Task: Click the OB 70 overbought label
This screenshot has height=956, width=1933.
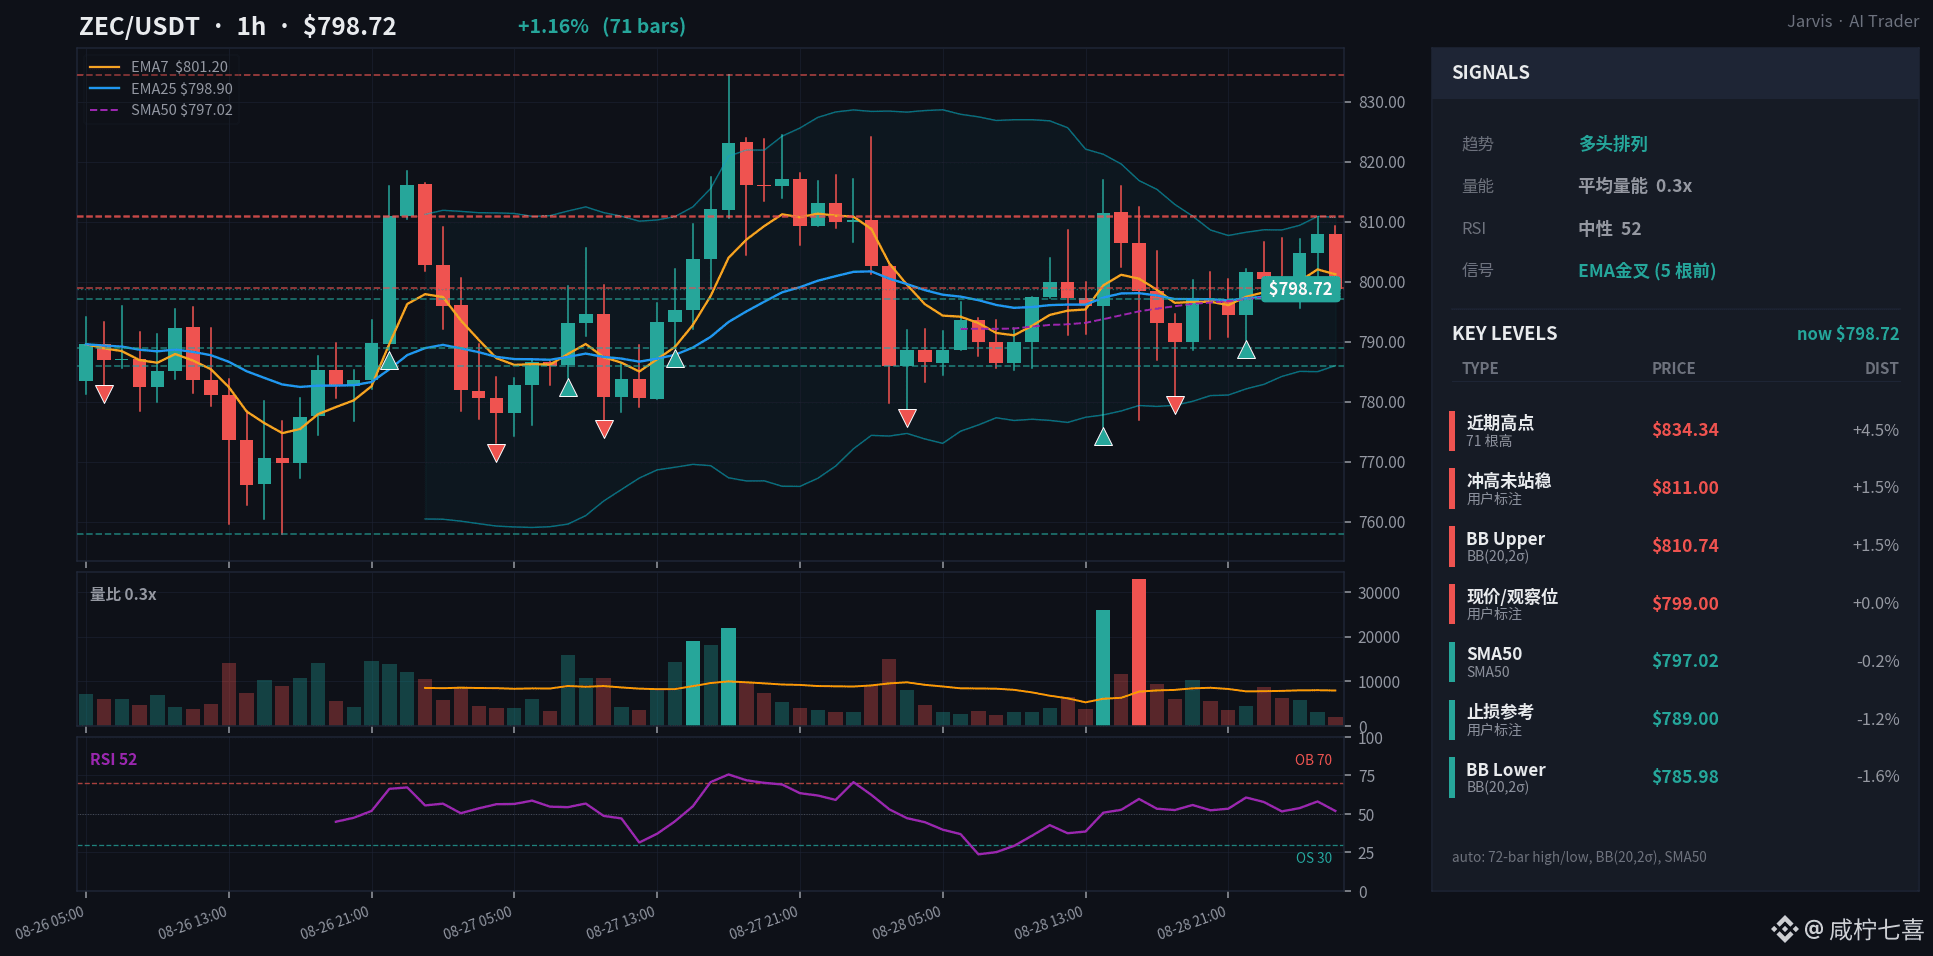Action: (x=1313, y=760)
